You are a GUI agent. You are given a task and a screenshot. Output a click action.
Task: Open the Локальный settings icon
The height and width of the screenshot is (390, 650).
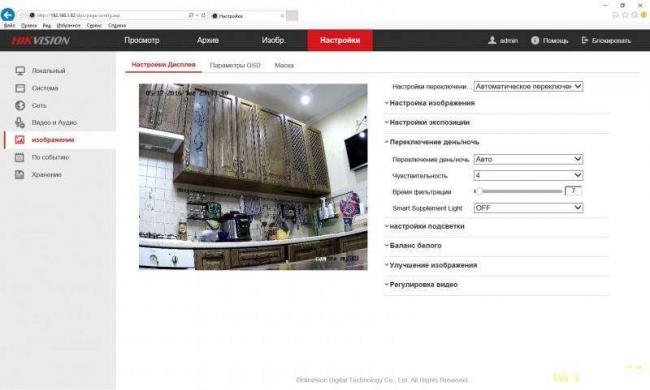pos(20,71)
